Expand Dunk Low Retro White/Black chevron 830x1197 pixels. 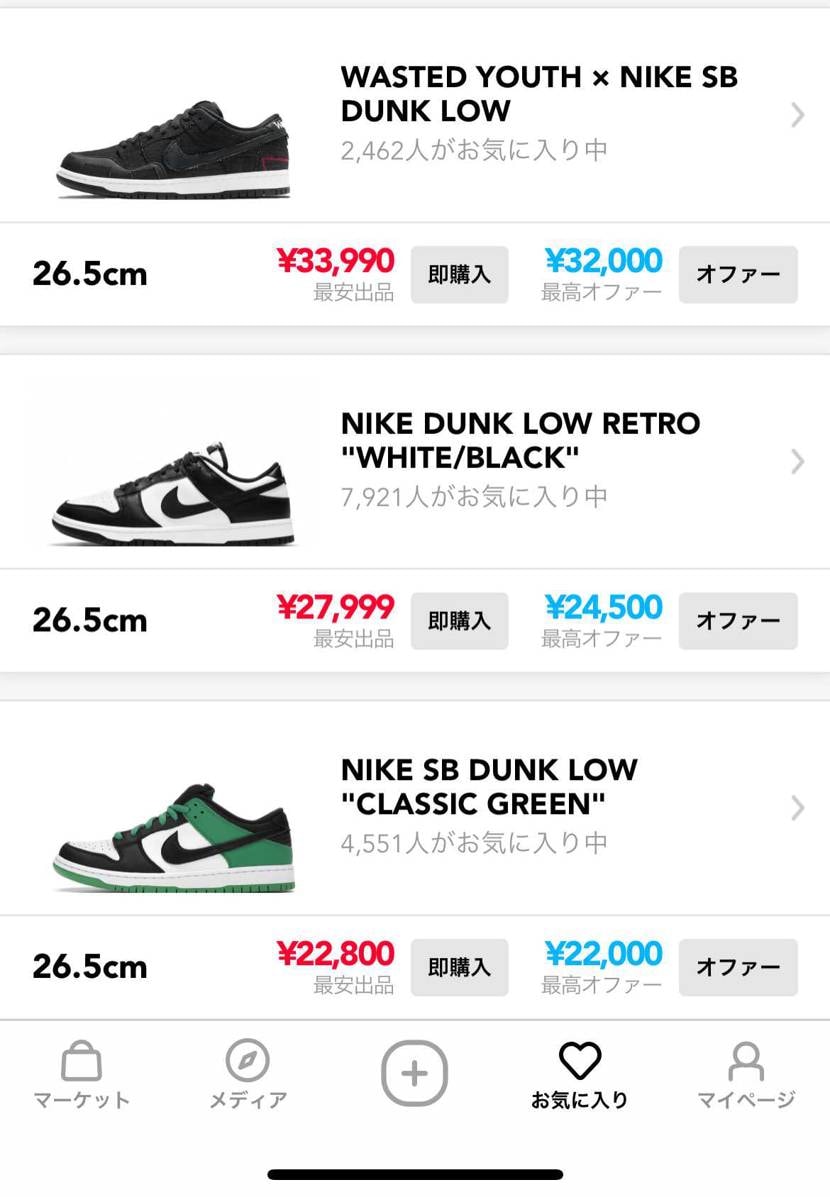pos(797,462)
